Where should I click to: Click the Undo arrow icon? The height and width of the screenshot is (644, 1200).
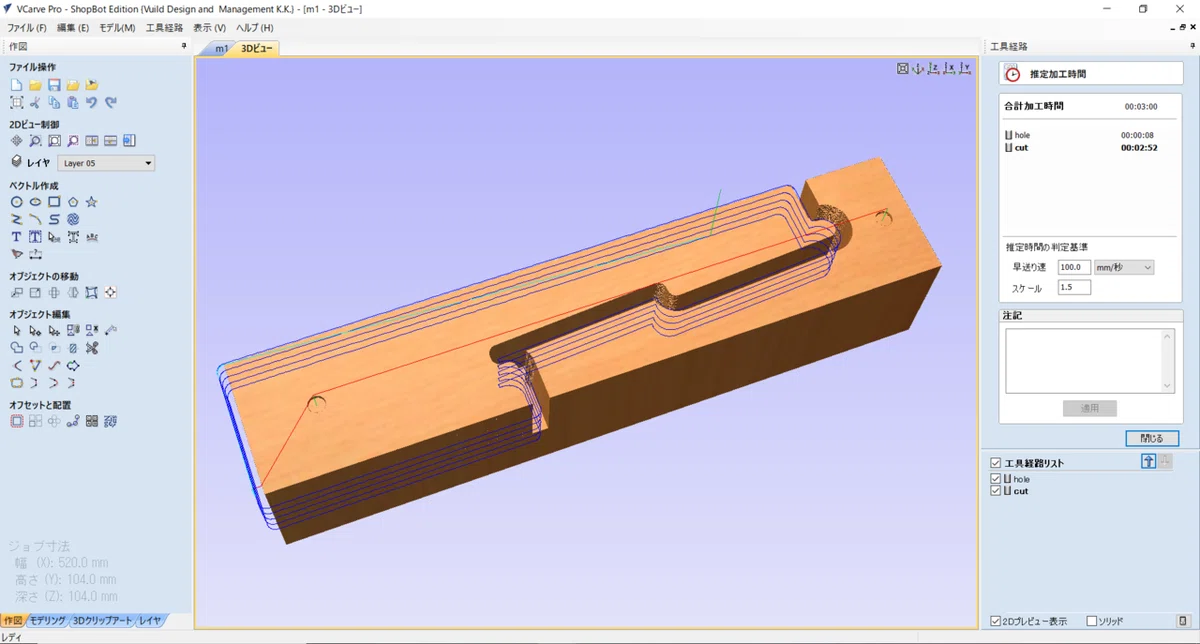coord(92,102)
